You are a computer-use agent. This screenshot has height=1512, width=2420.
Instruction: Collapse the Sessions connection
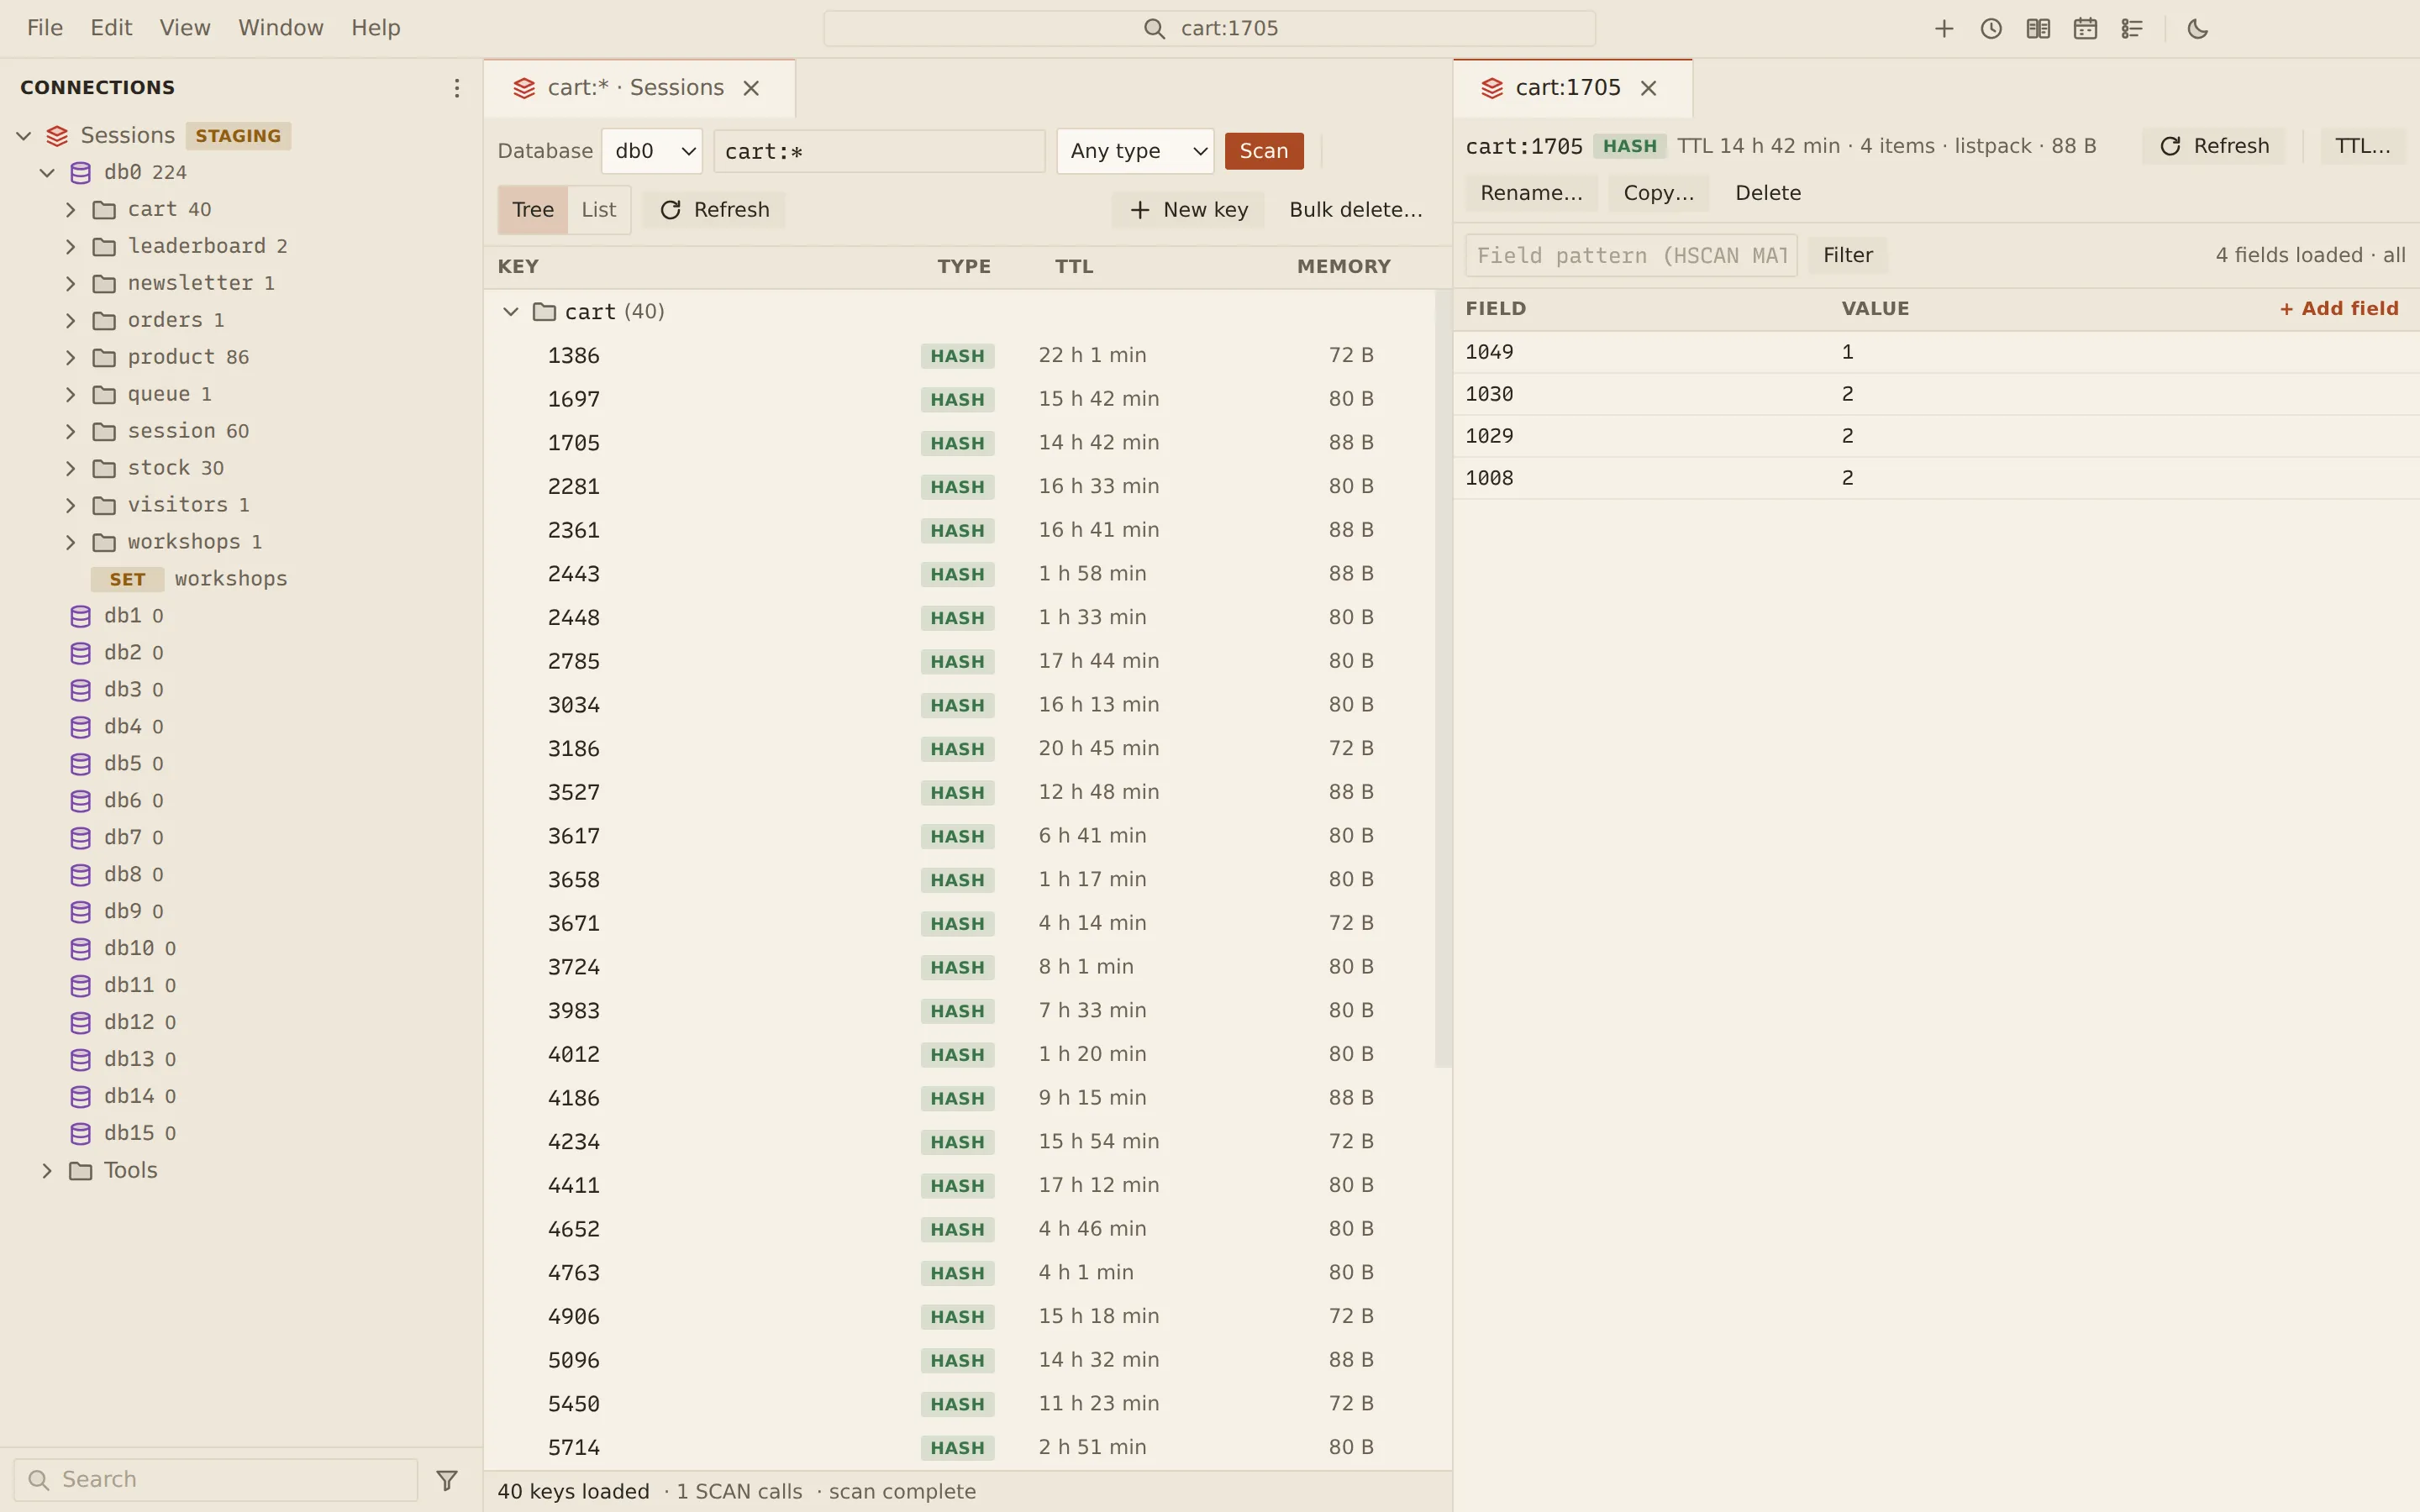(x=24, y=136)
